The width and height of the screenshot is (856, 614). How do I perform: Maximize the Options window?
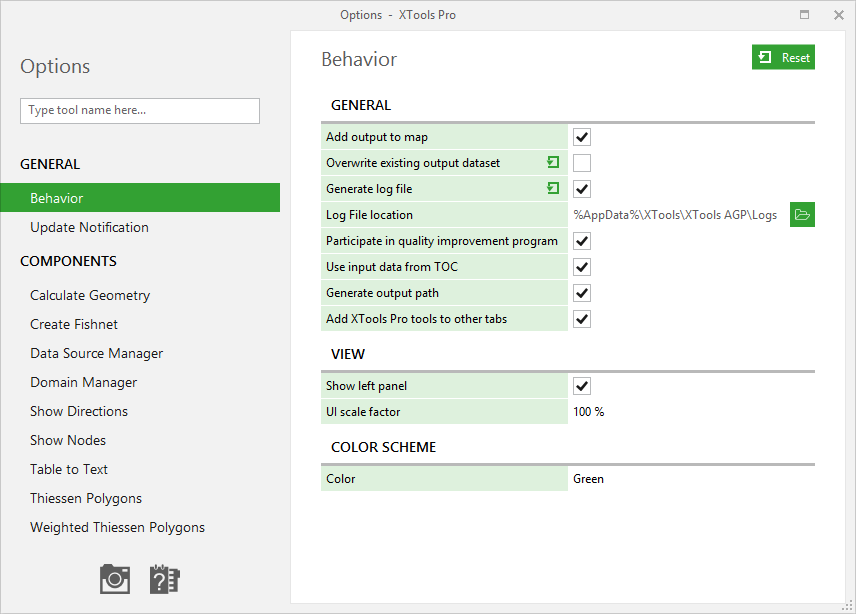tap(804, 15)
